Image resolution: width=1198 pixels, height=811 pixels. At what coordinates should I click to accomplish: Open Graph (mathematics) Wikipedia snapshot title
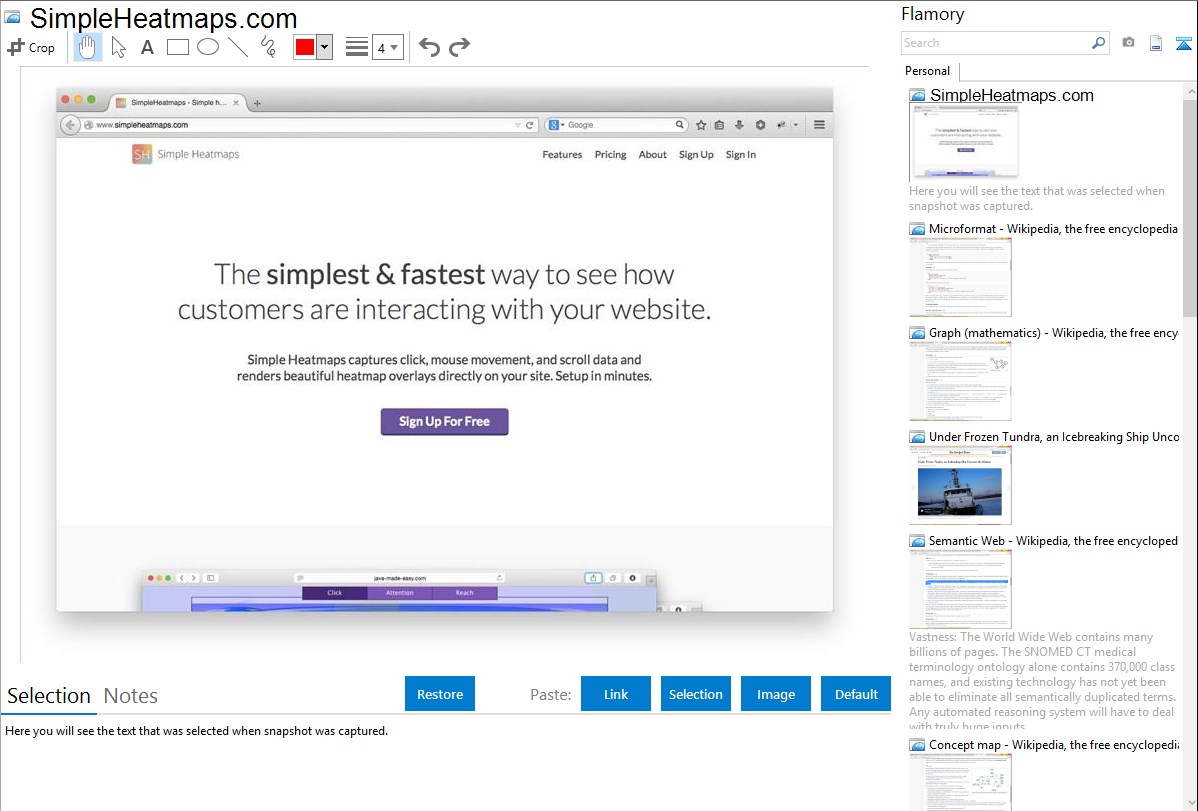[1053, 333]
